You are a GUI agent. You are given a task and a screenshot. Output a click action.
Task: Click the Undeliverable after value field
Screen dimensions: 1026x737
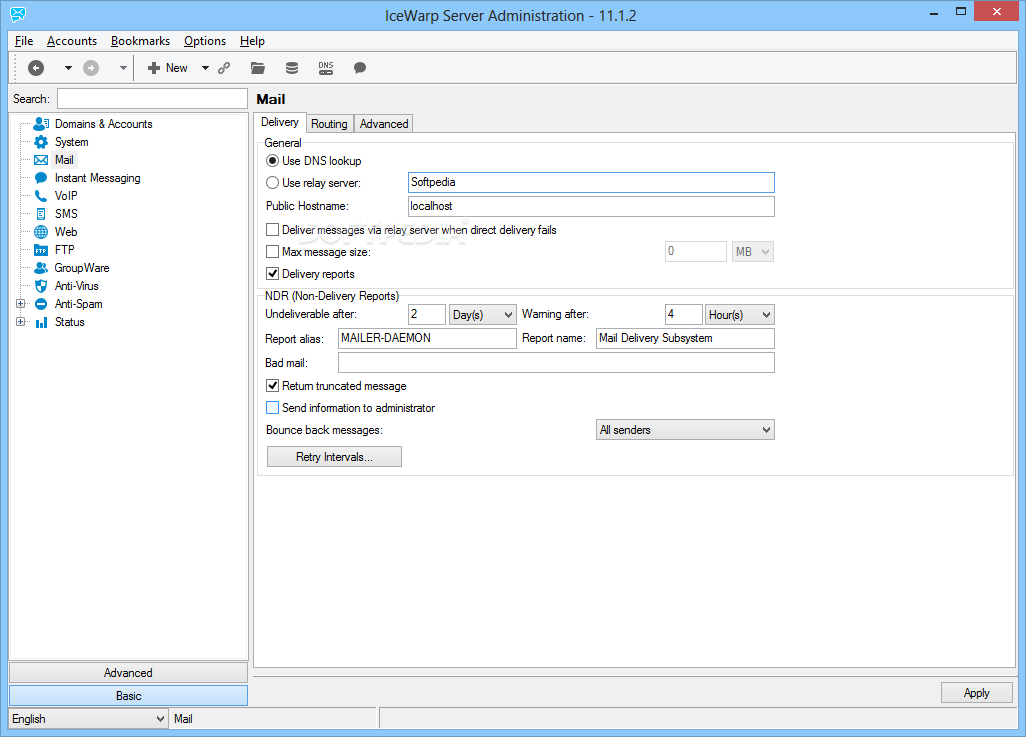[427, 315]
